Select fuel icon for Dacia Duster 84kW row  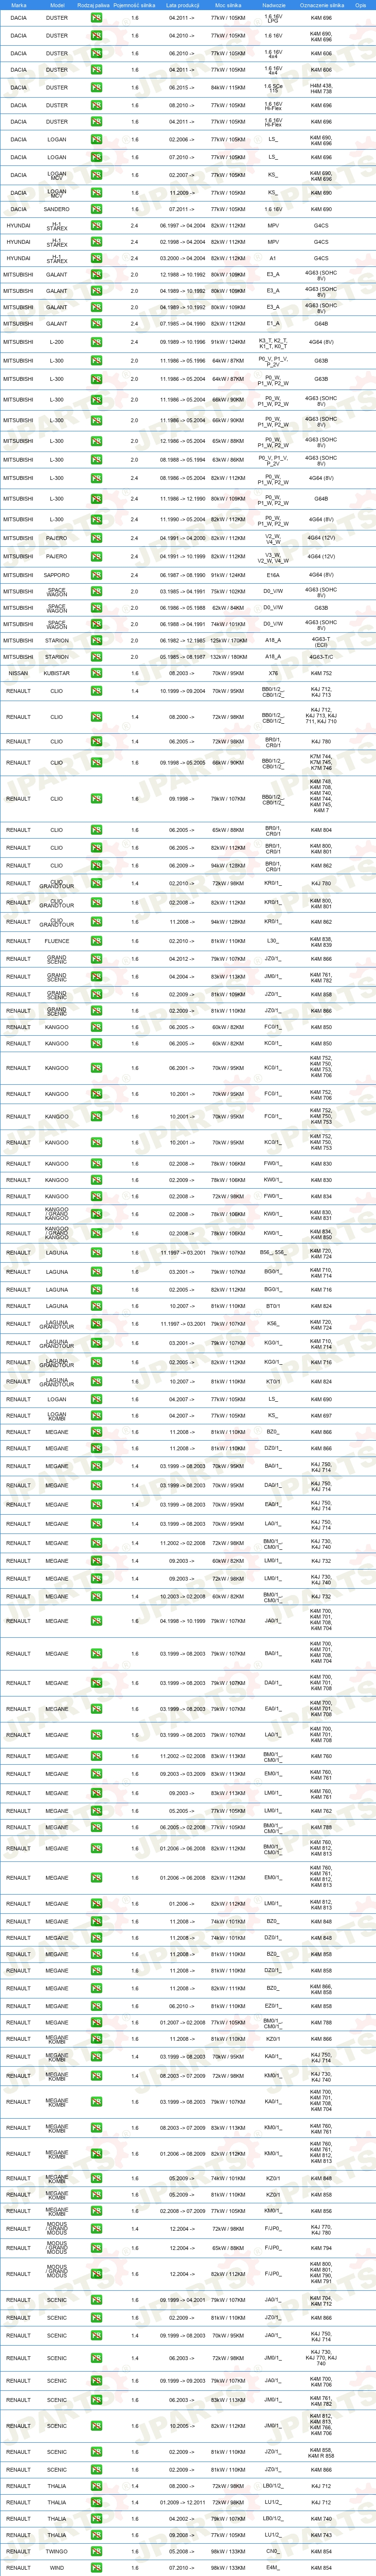96,88
